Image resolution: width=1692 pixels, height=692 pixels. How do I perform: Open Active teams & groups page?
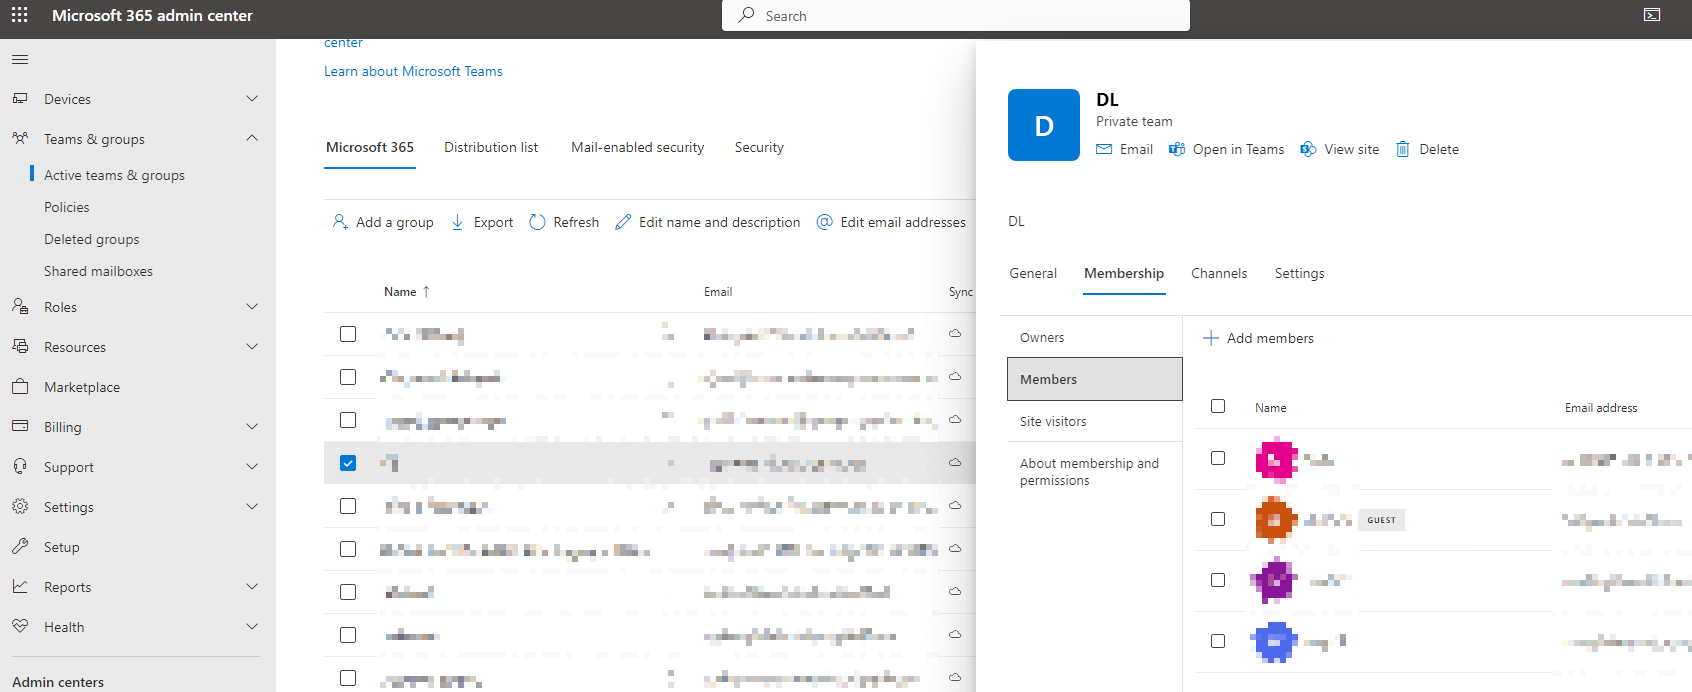pyautogui.click(x=114, y=175)
